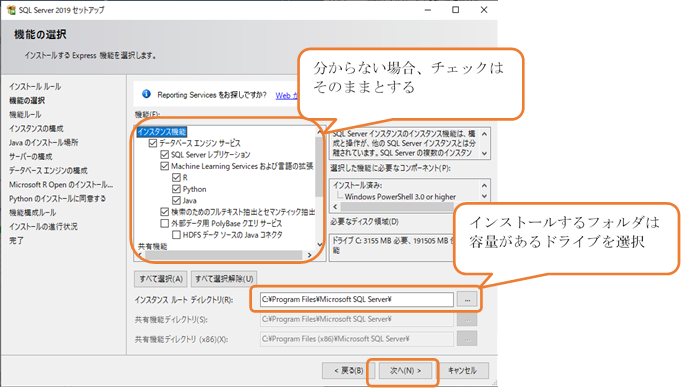This screenshot has width=684, height=392.
Task: Click the インストール済み: prerequisites heading
Action: (x=357, y=185)
